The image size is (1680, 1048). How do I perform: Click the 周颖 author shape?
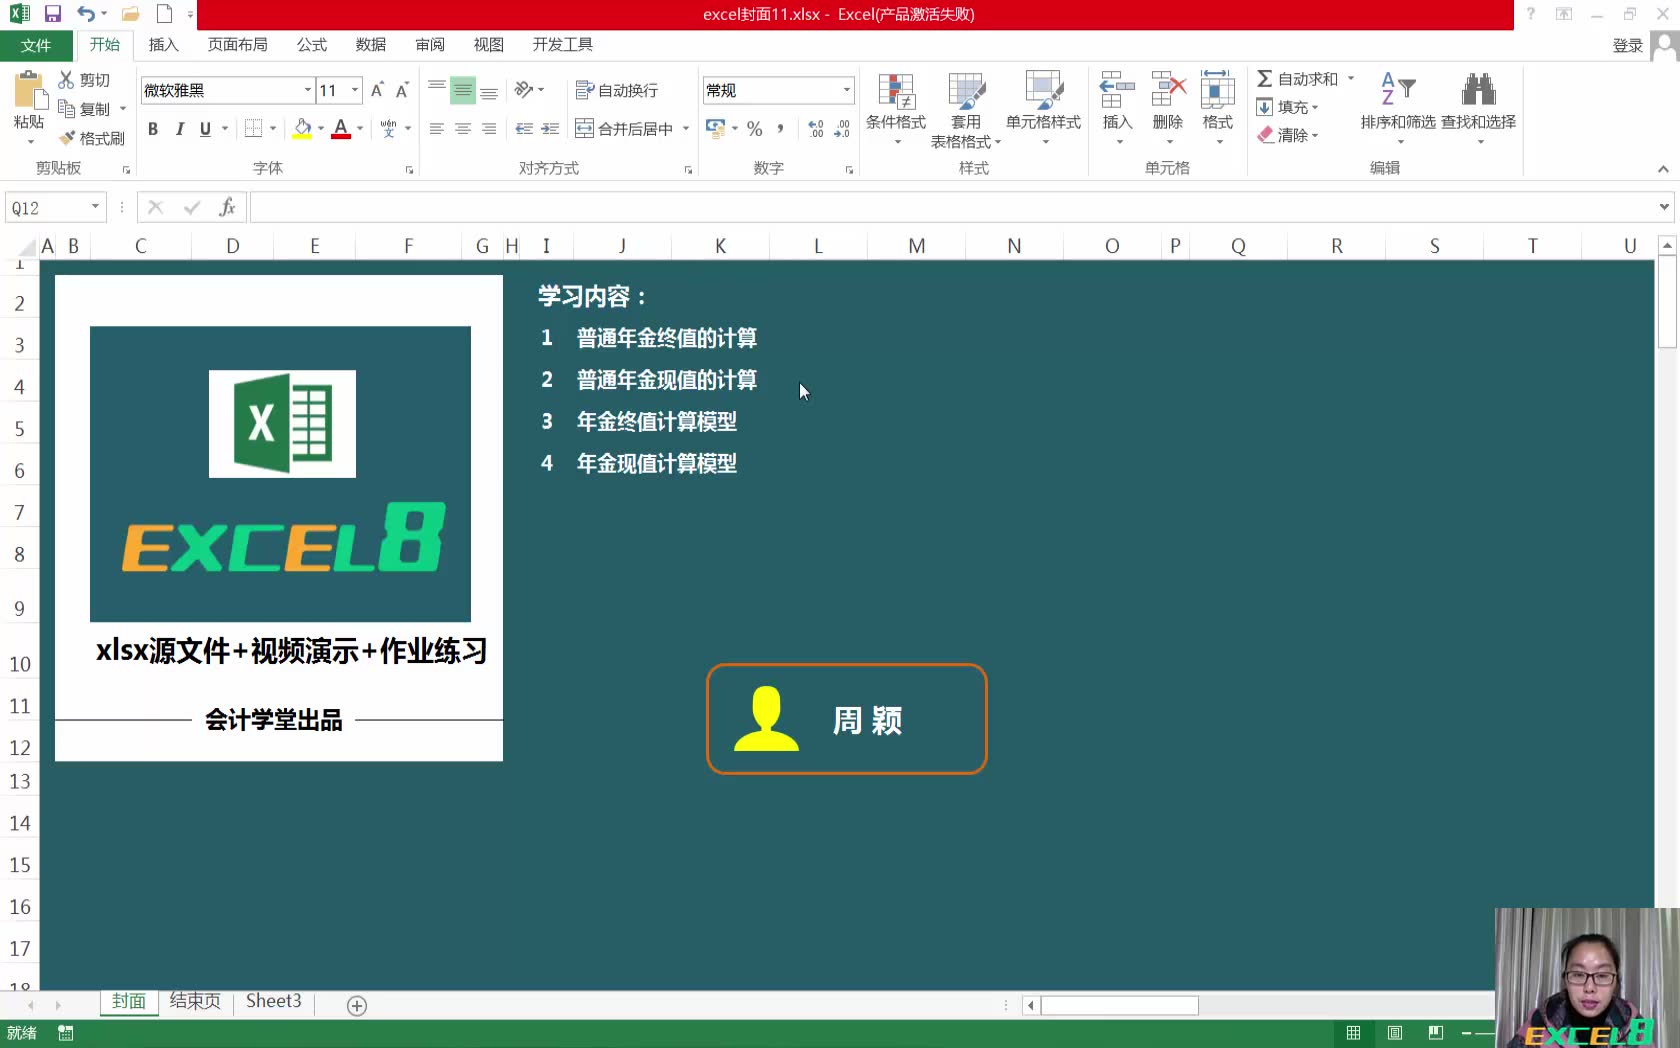coord(846,719)
